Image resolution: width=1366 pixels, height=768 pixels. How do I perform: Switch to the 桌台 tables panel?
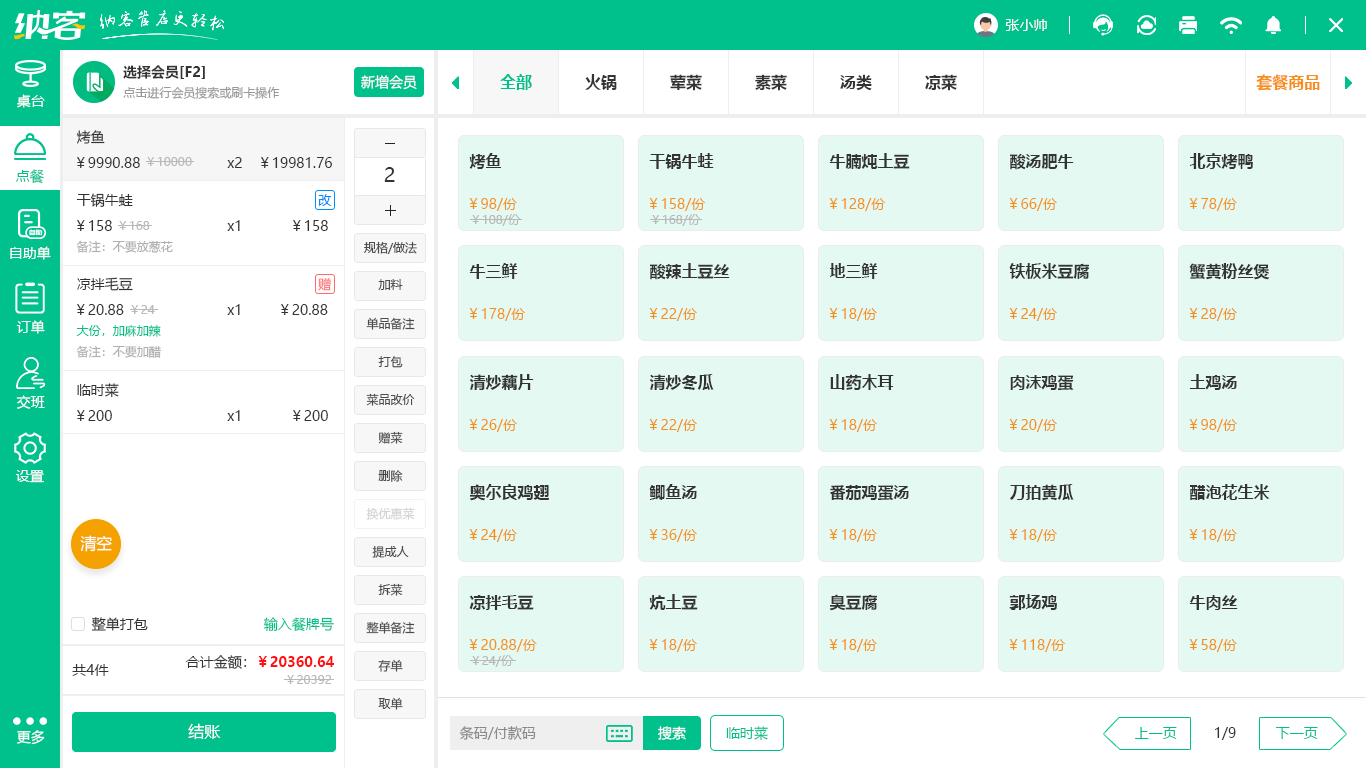click(29, 88)
